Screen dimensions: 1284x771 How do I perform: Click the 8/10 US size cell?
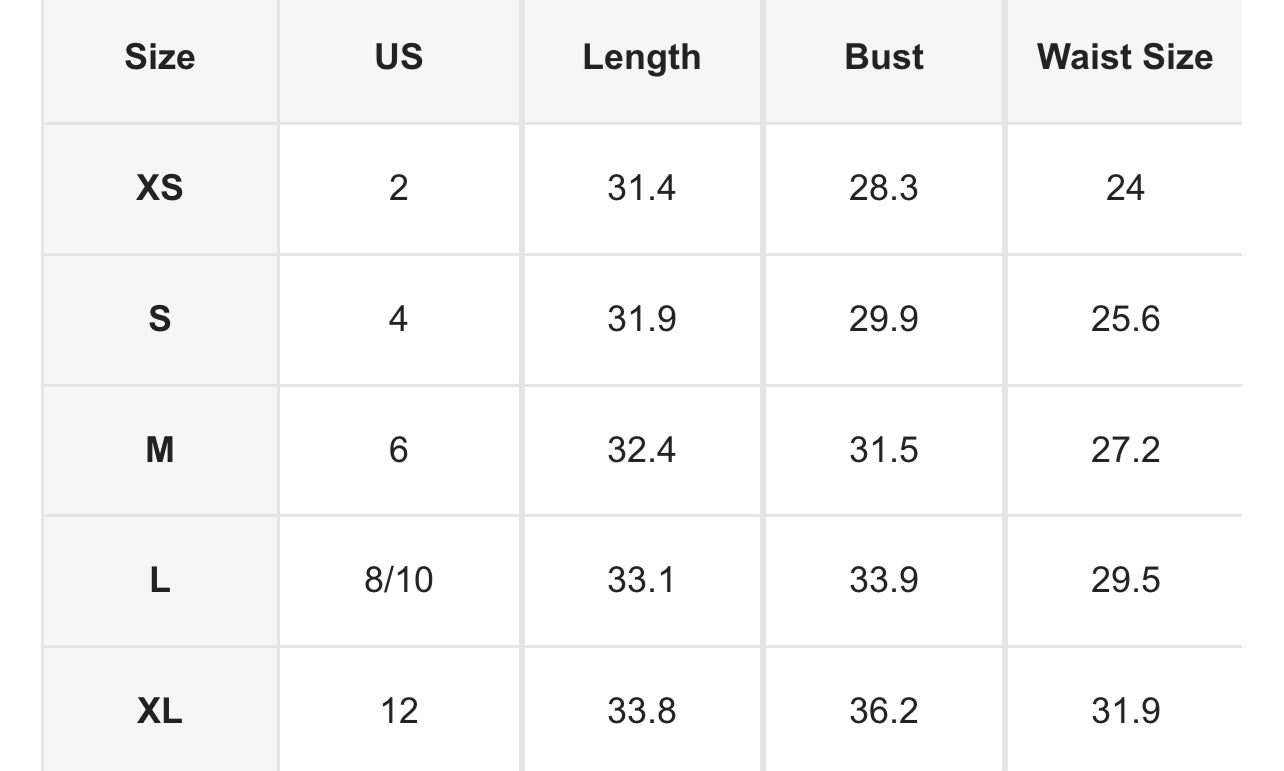tap(399, 580)
